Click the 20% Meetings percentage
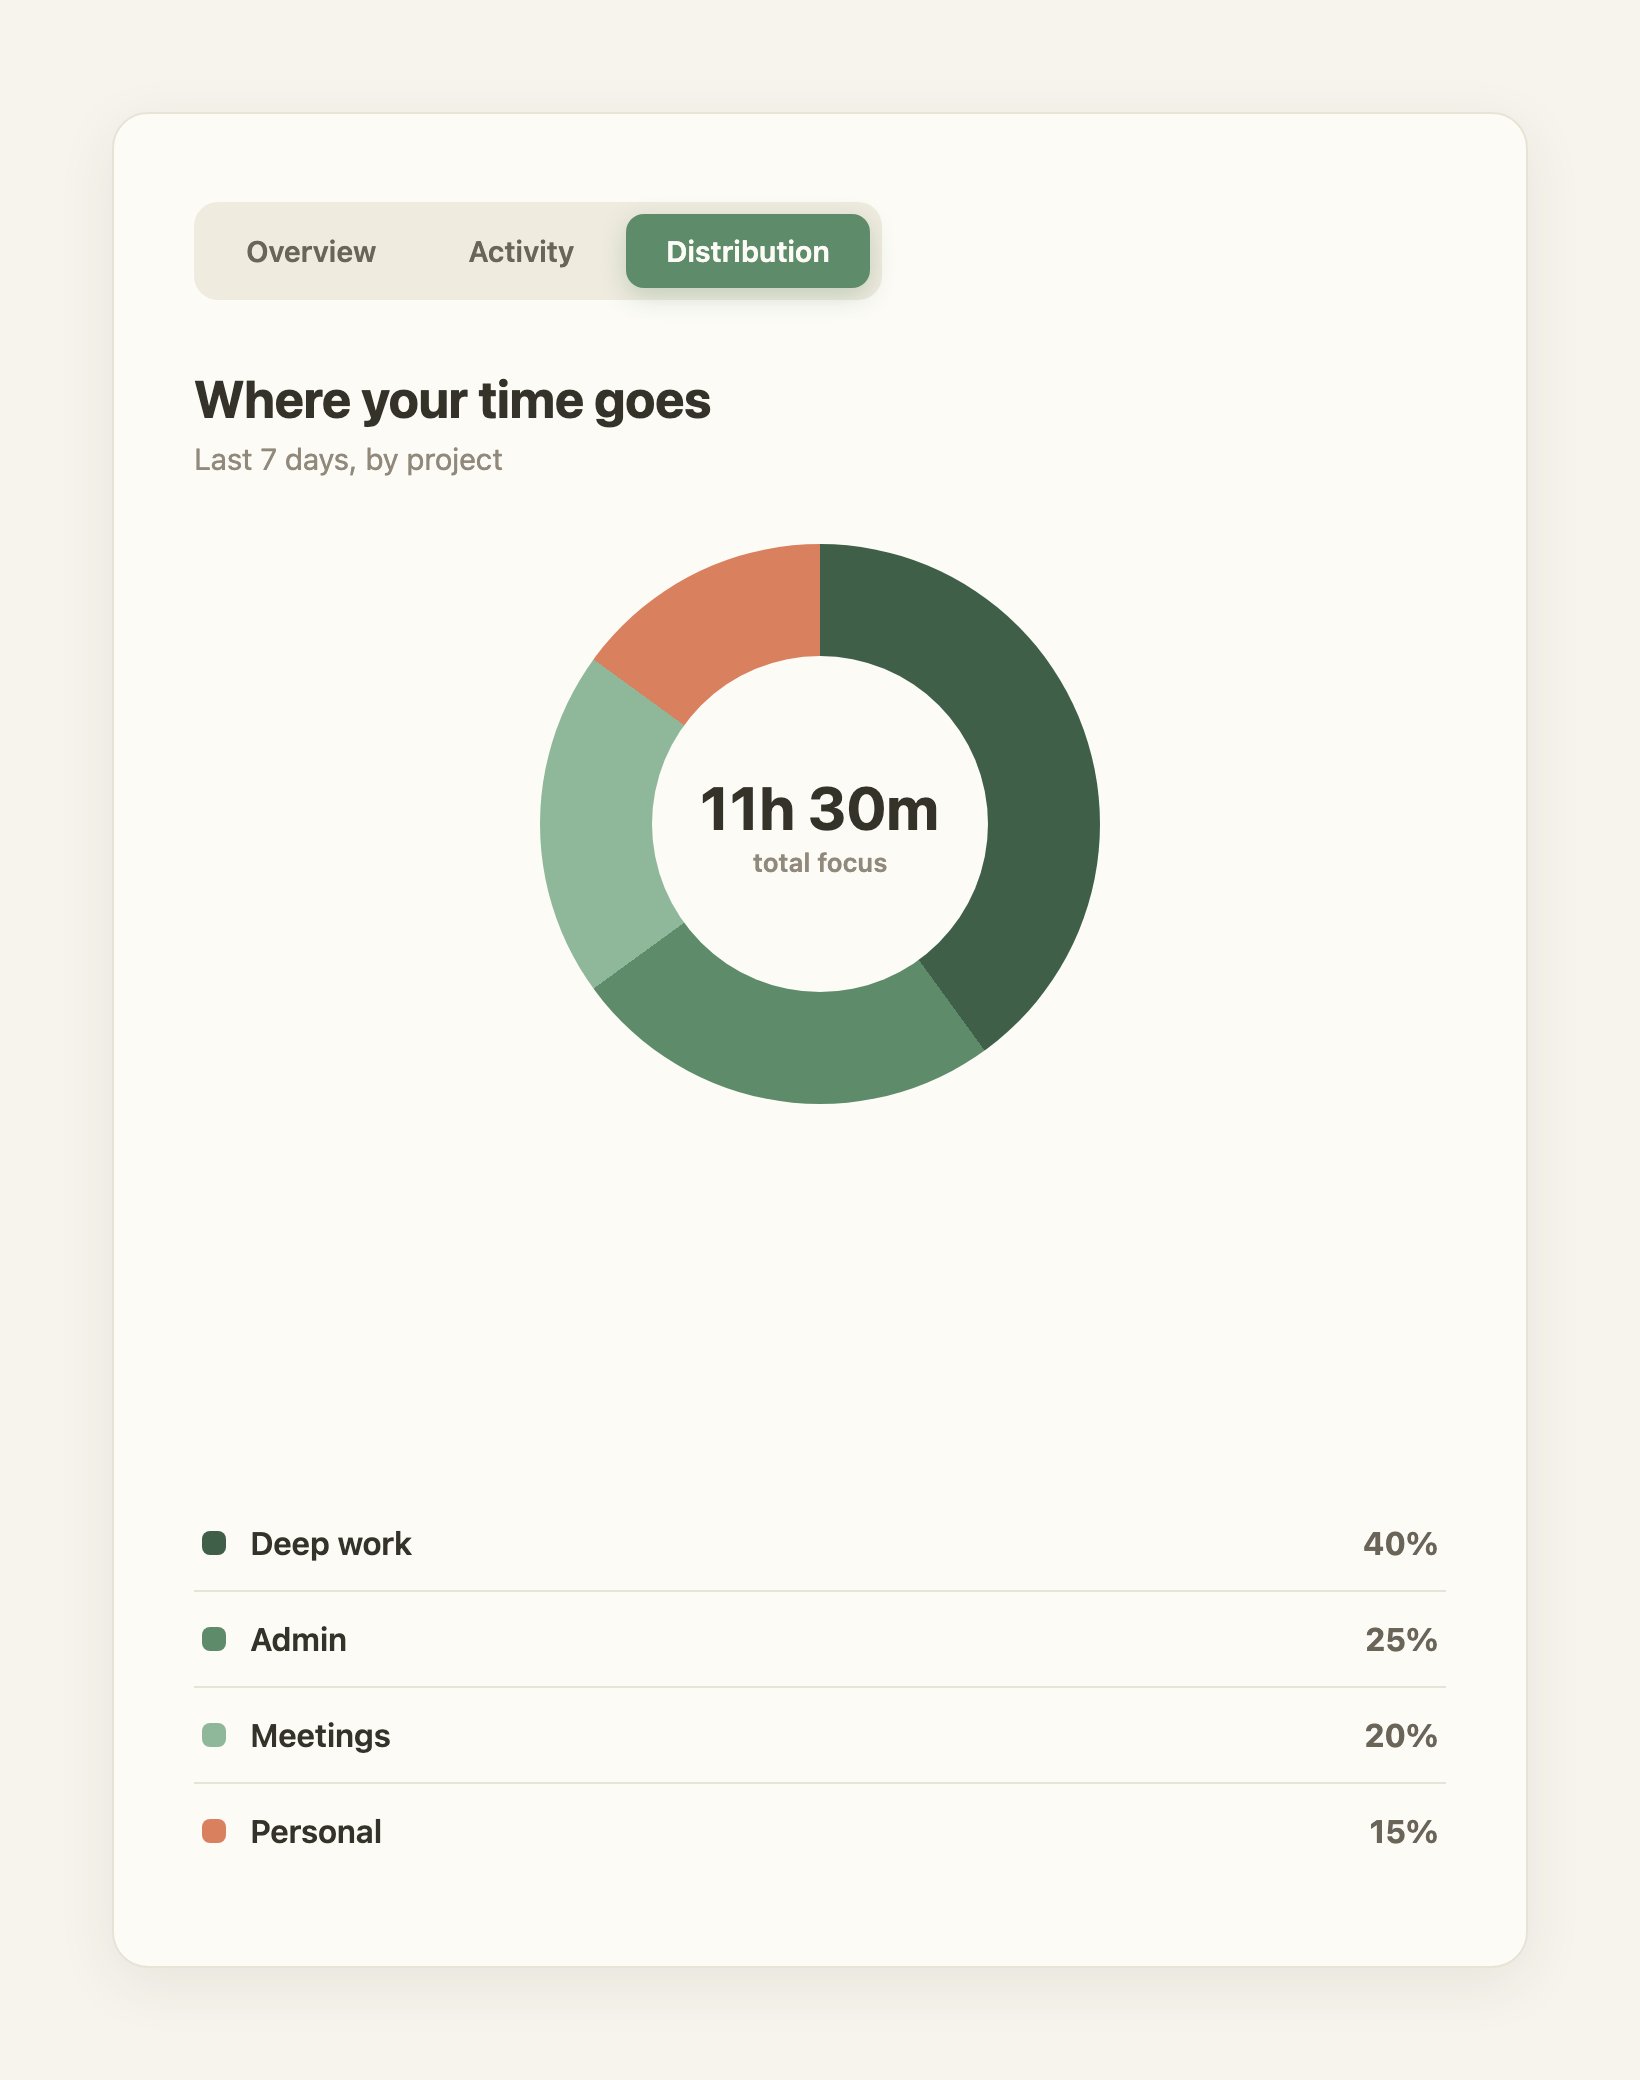Viewport: 1640px width, 2080px height. 1401,1735
